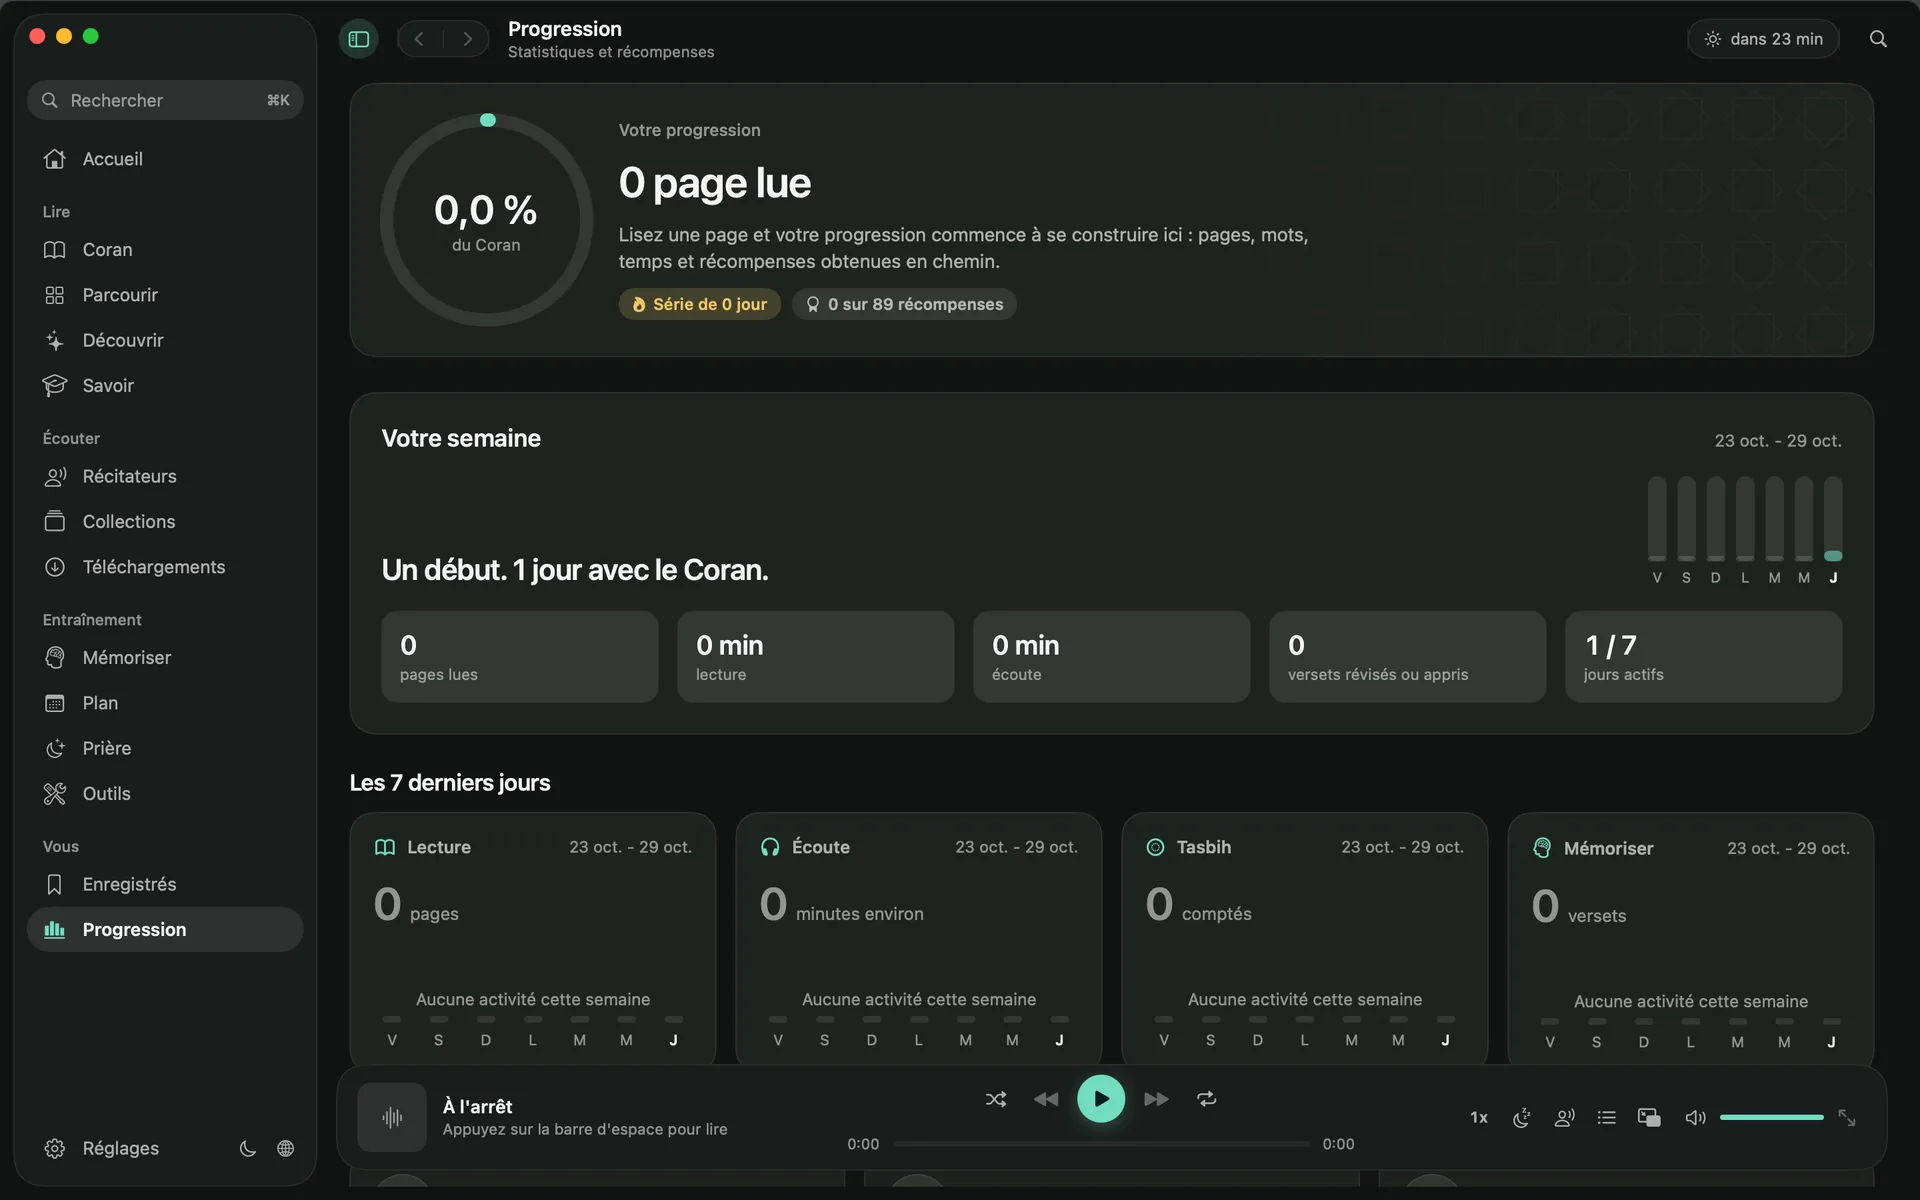This screenshot has width=1920, height=1200.
Task: Open the playback queue list icon
Action: (x=1607, y=1117)
